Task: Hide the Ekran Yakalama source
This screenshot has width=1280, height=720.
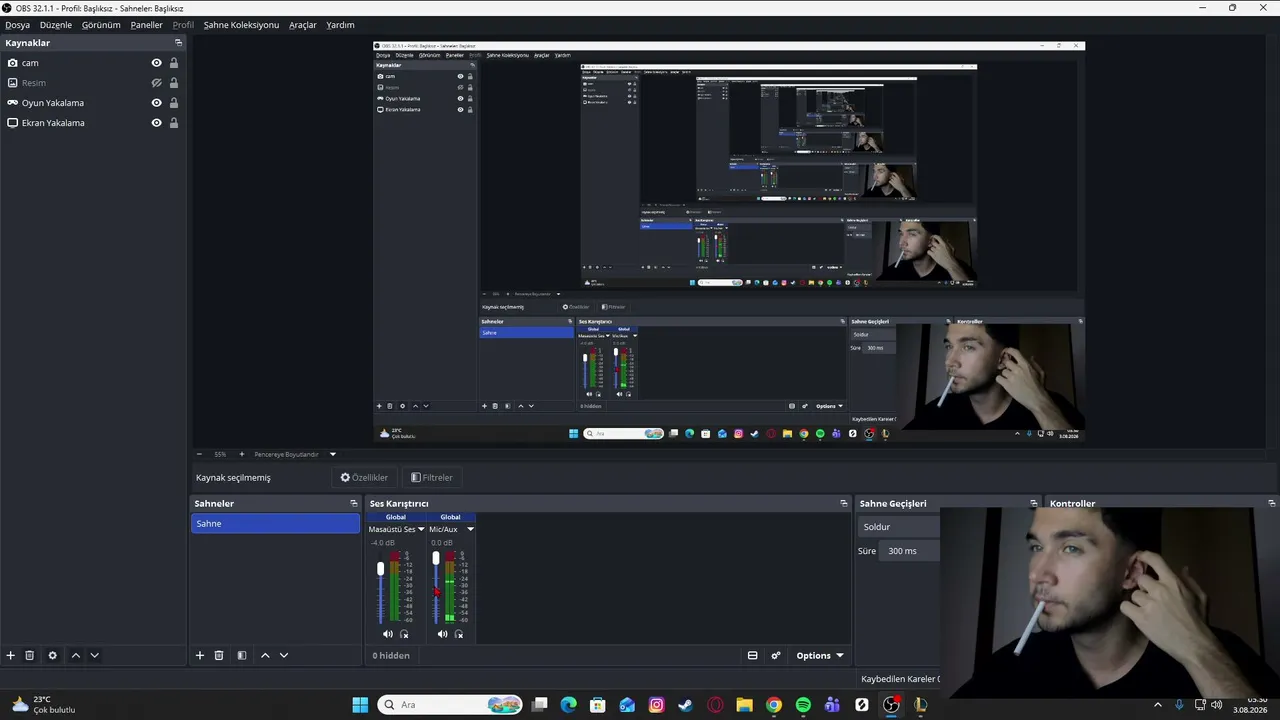Action: click(156, 123)
